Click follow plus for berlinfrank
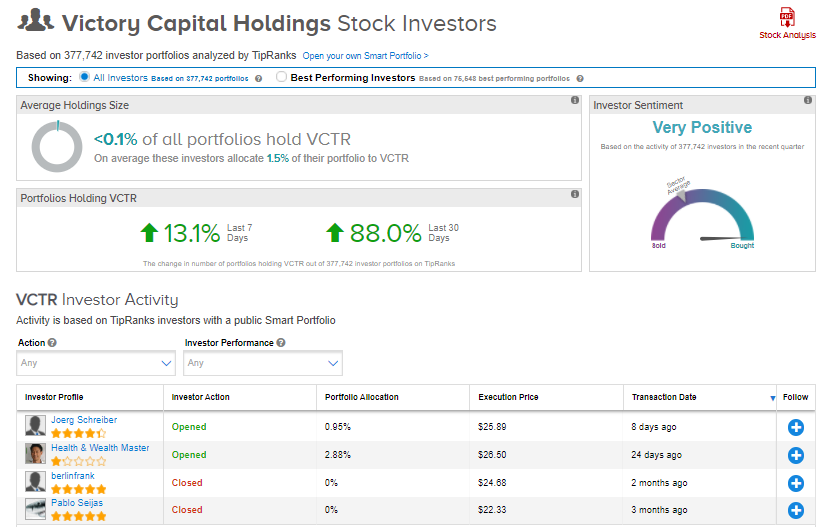 [796, 483]
